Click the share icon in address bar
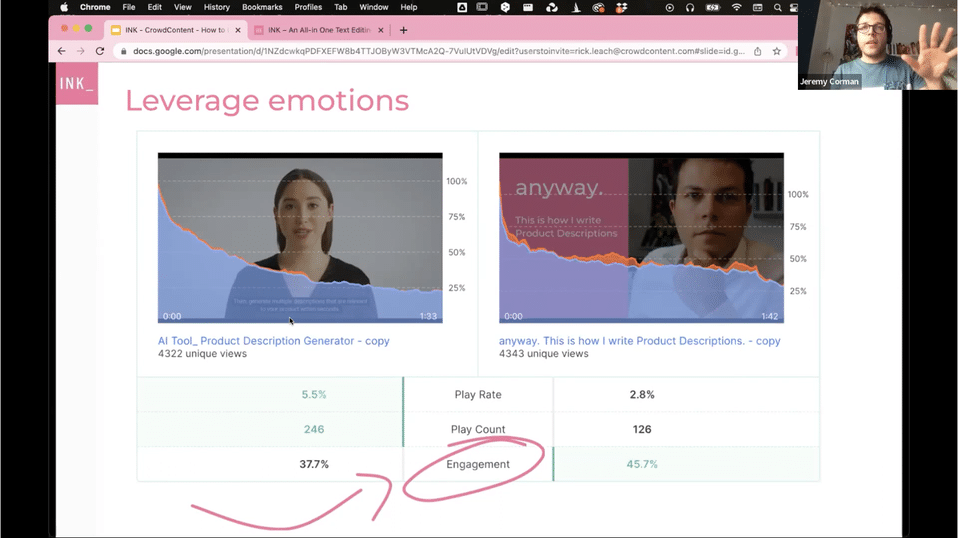958x538 pixels. tap(757, 51)
